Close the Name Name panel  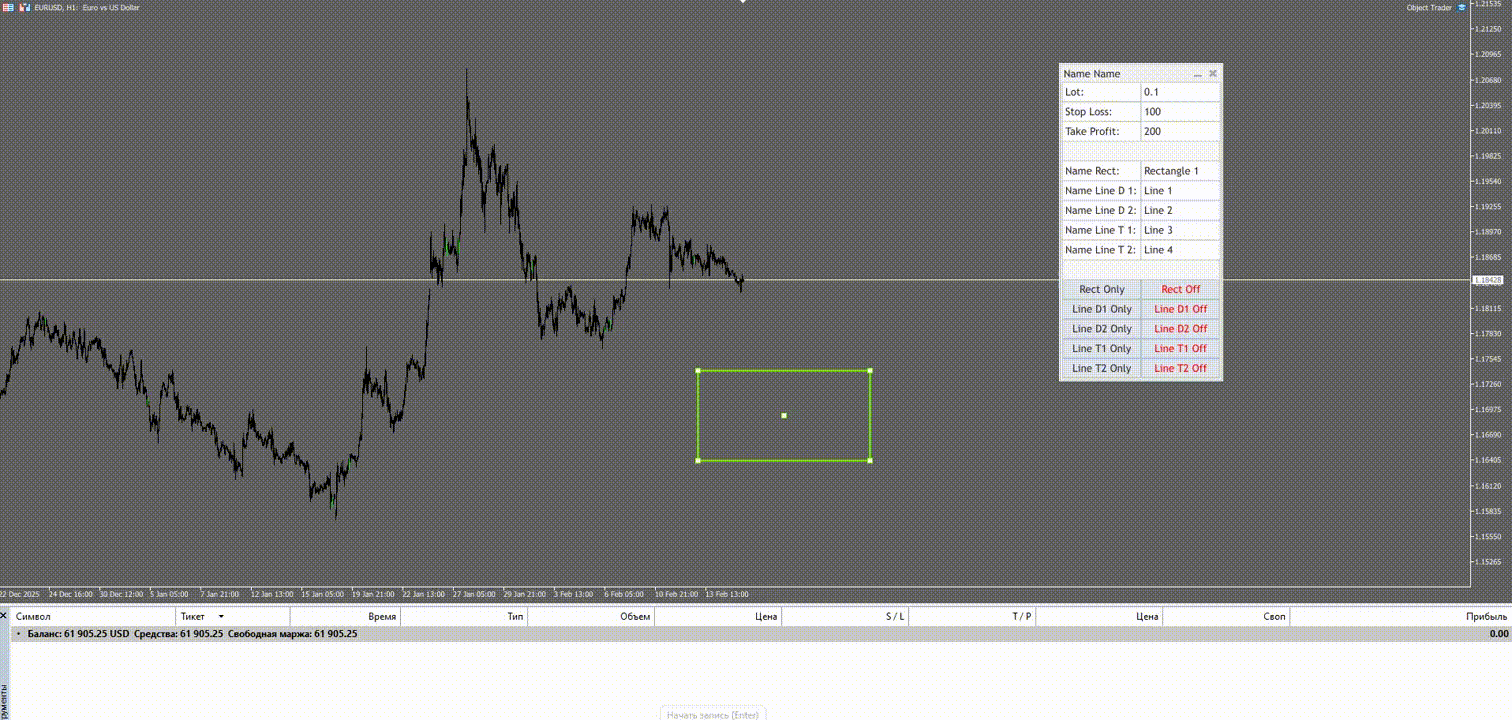click(x=1213, y=73)
